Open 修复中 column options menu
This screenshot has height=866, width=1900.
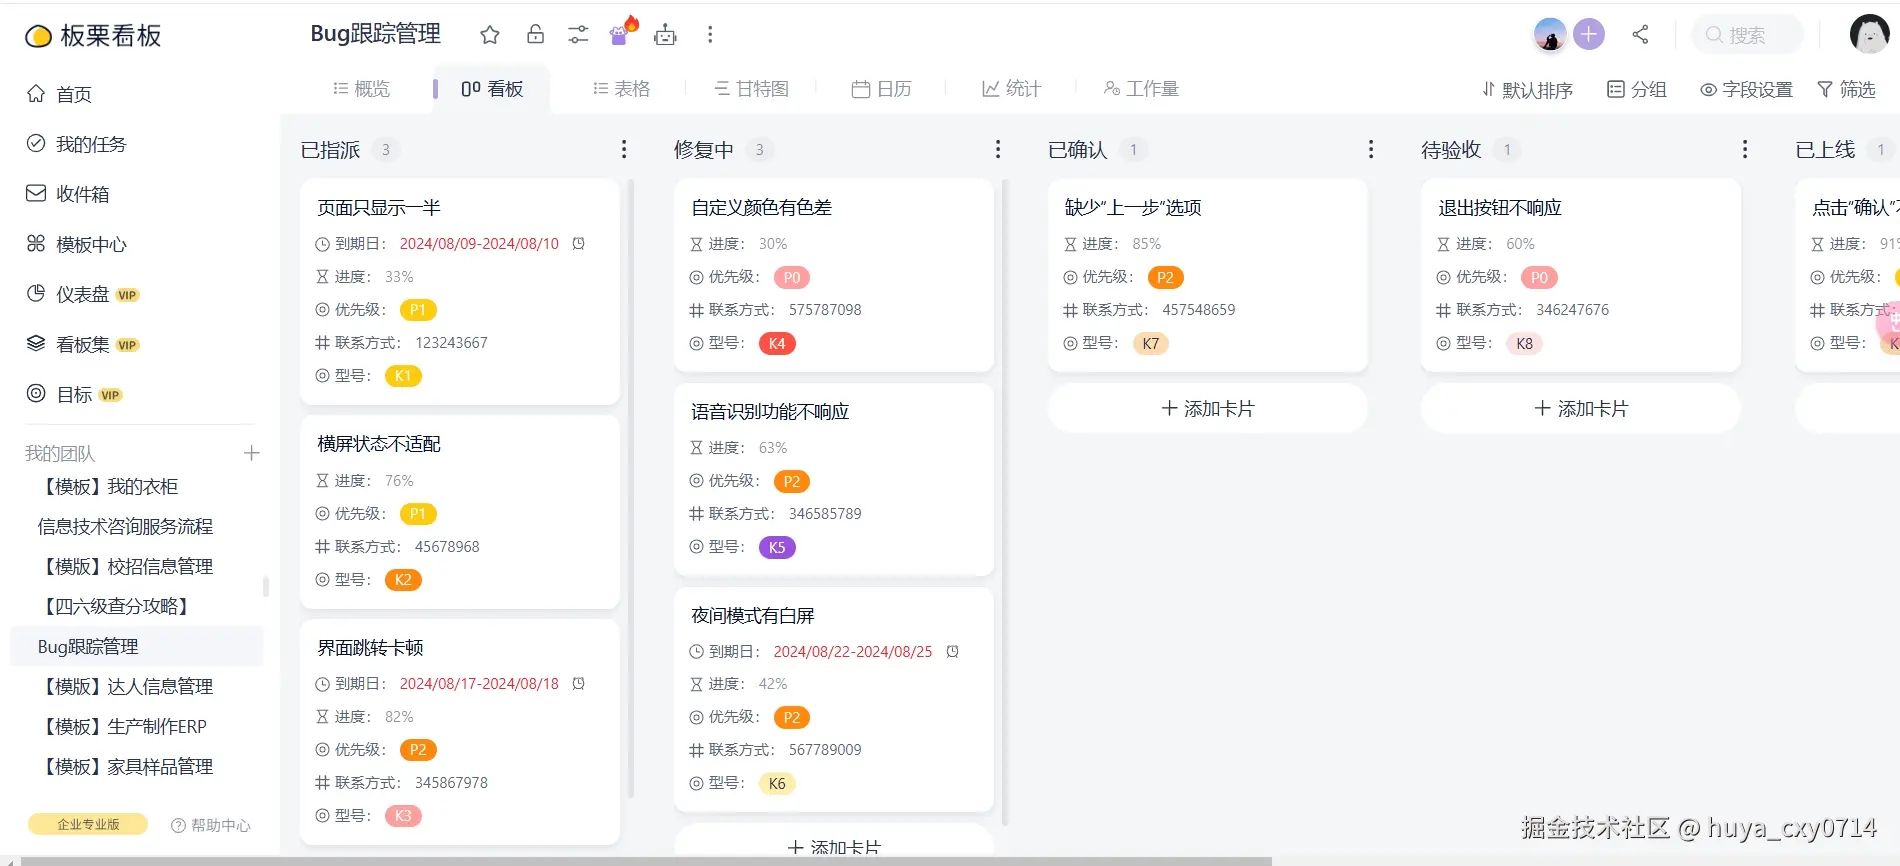click(998, 149)
